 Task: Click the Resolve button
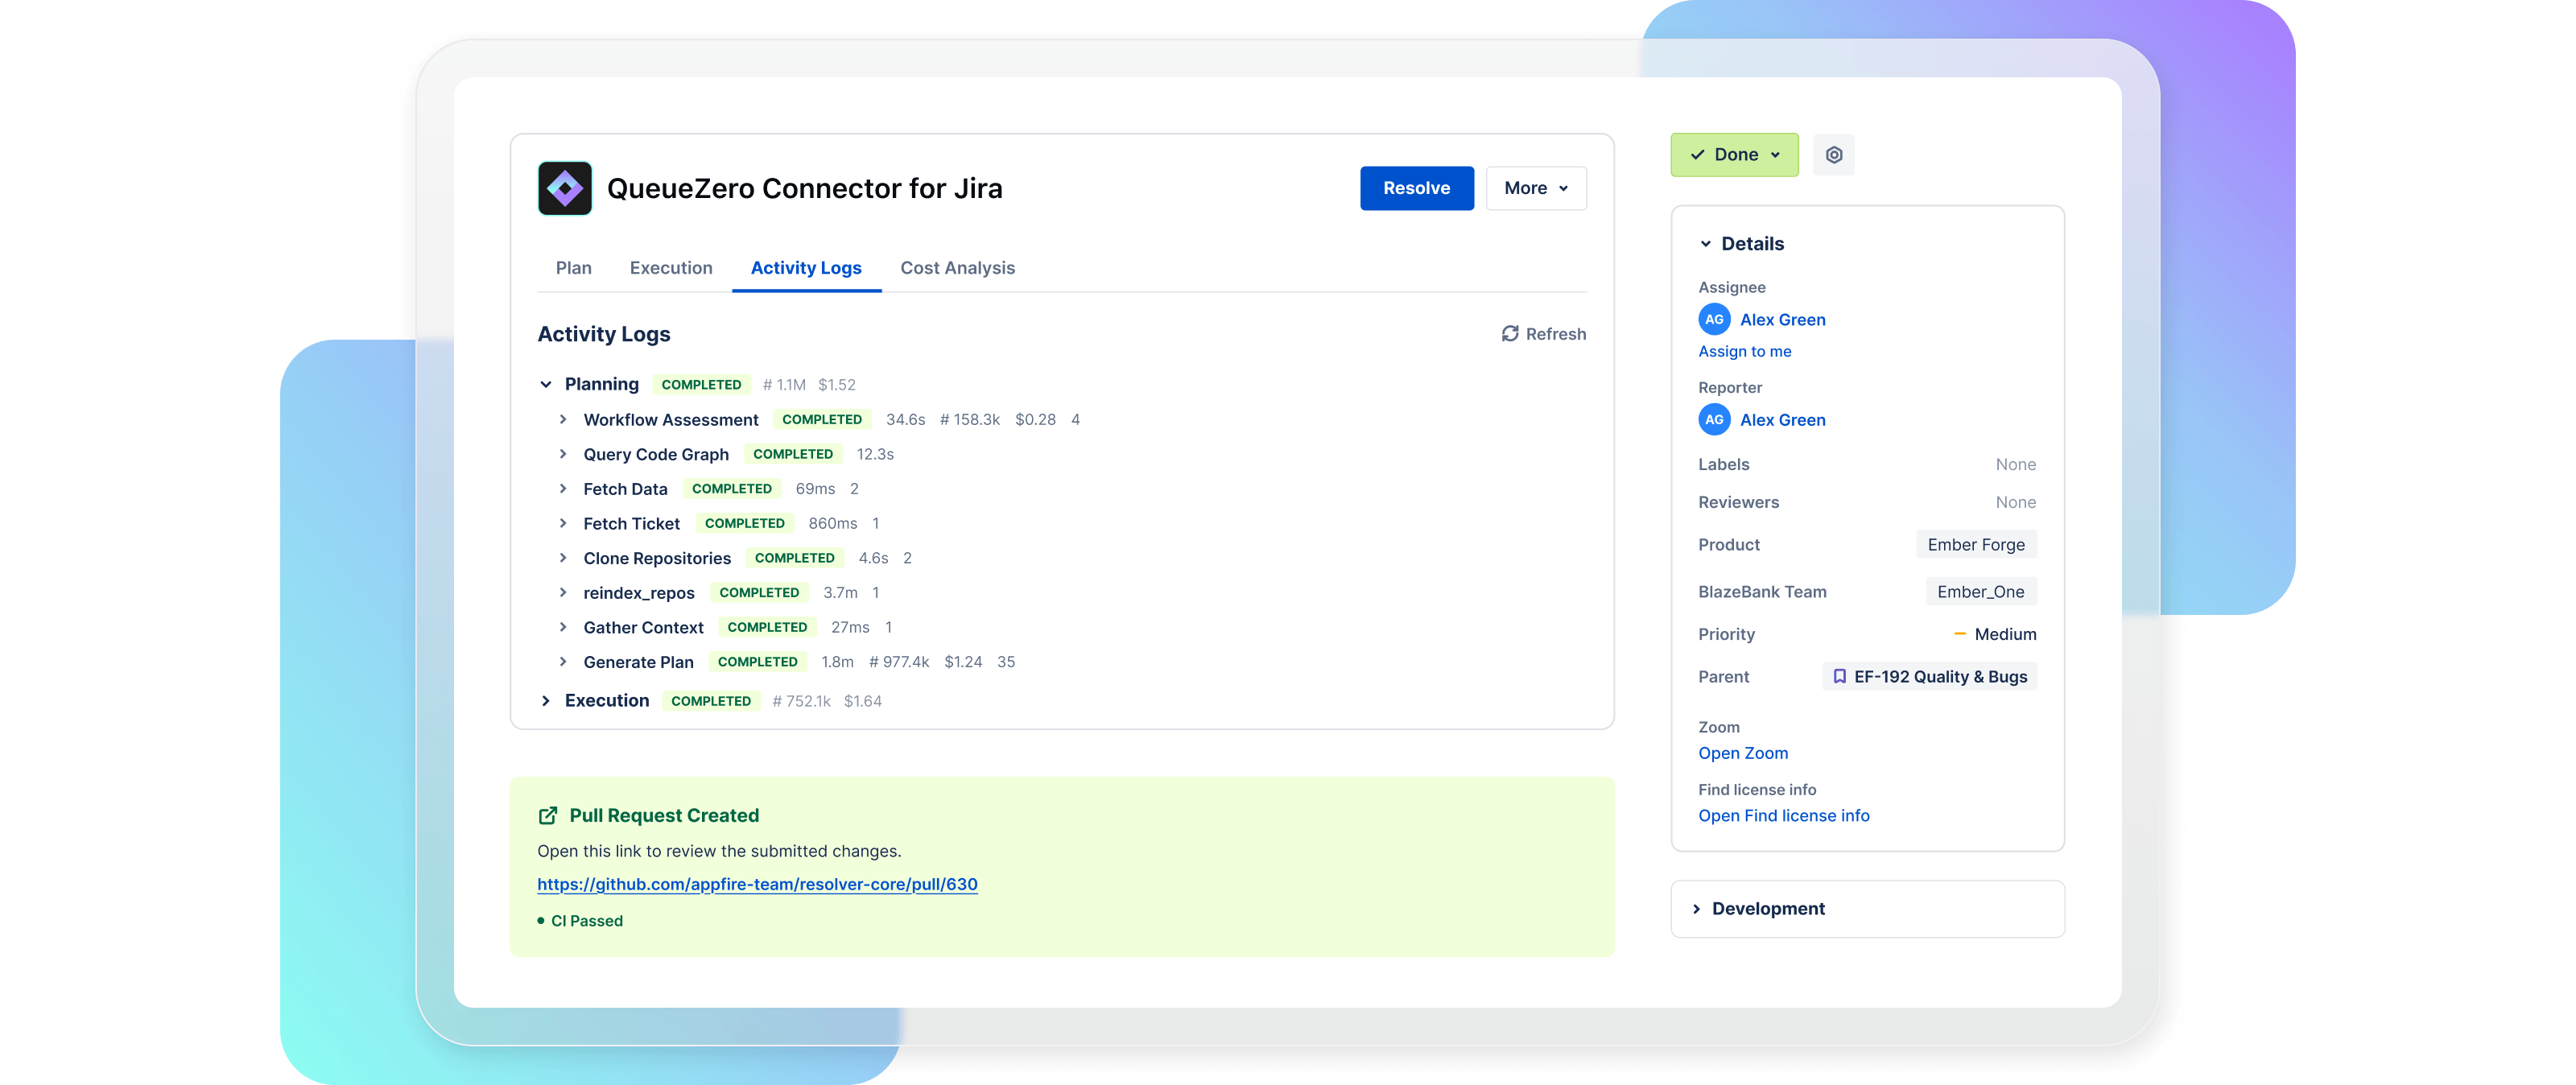pos(1416,188)
